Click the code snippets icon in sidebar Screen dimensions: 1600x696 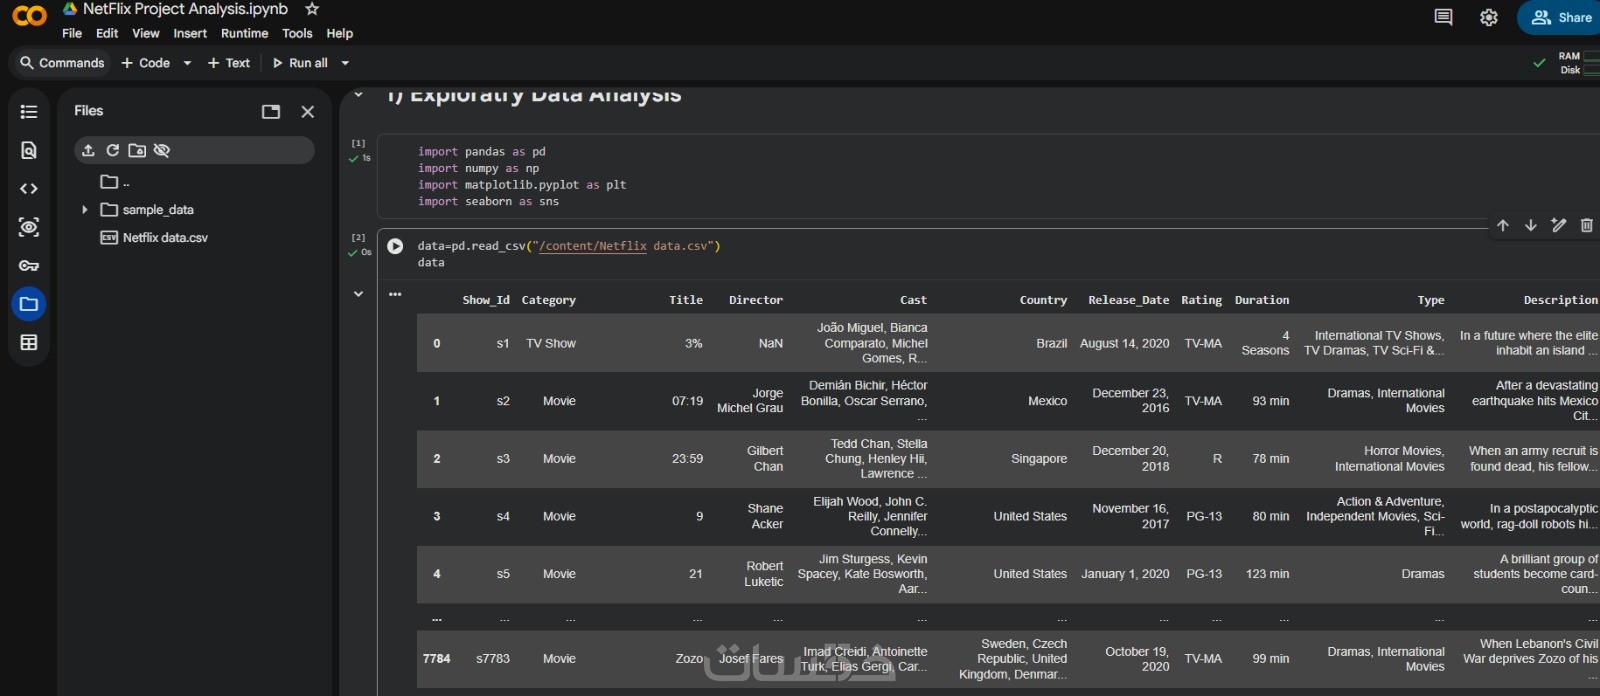29,189
